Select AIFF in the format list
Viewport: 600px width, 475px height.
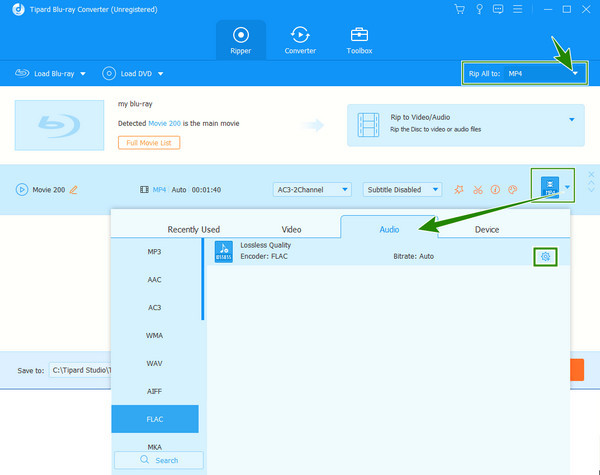(155, 391)
